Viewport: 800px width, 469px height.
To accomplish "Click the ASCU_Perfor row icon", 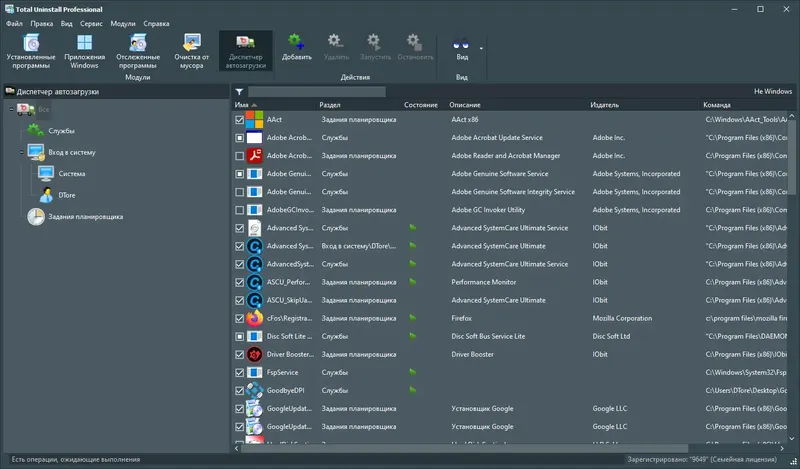I will (254, 282).
